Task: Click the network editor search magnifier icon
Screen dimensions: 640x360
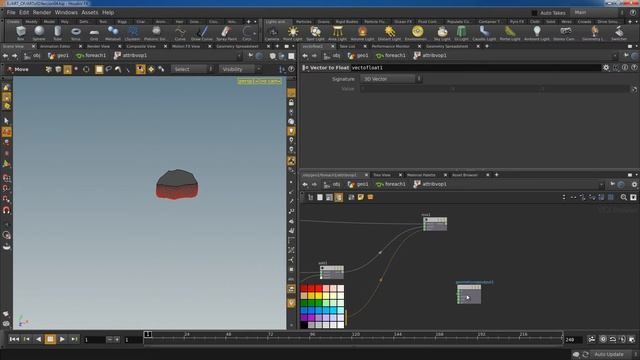Action: 624,197
